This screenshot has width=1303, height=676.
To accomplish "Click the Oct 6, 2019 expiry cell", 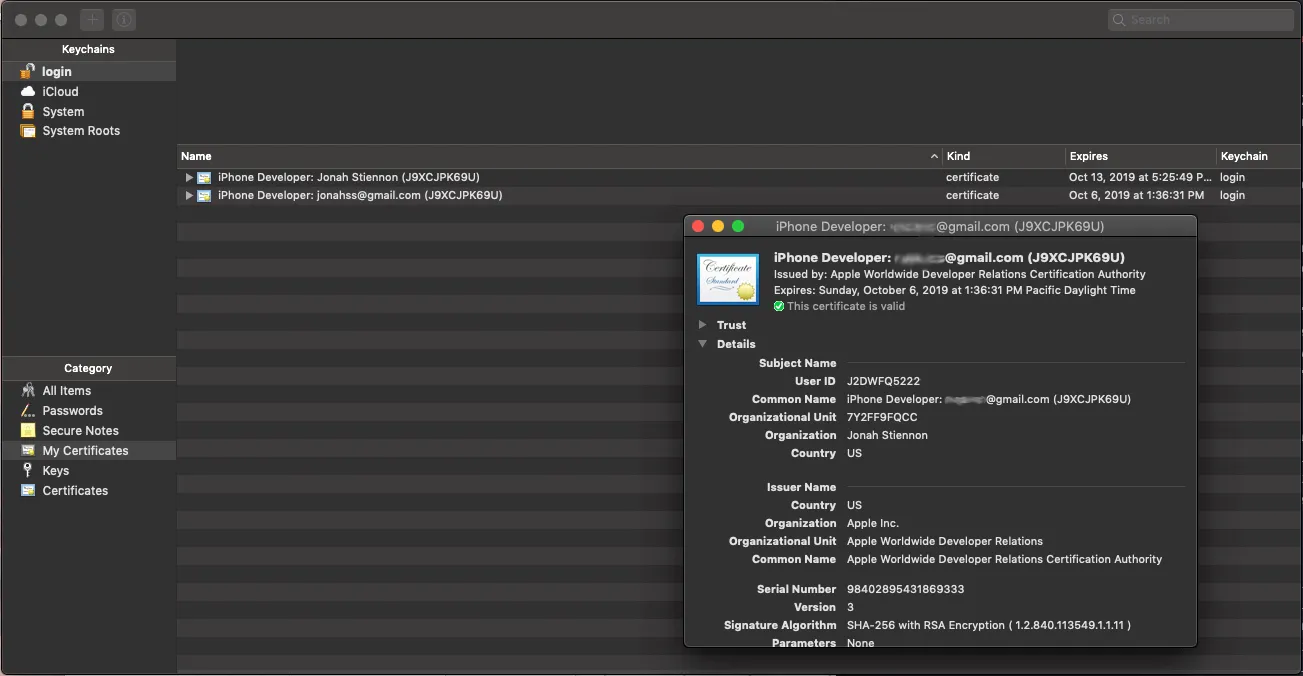I will (1136, 195).
